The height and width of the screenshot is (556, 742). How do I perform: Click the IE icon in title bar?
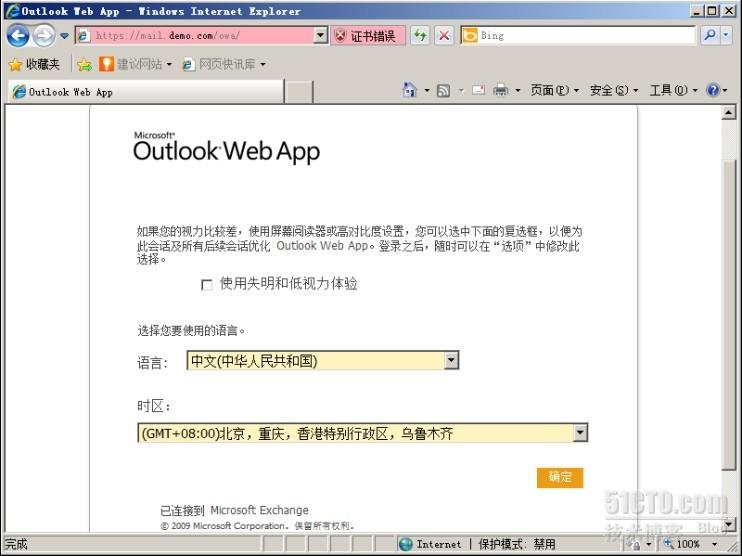(13, 11)
